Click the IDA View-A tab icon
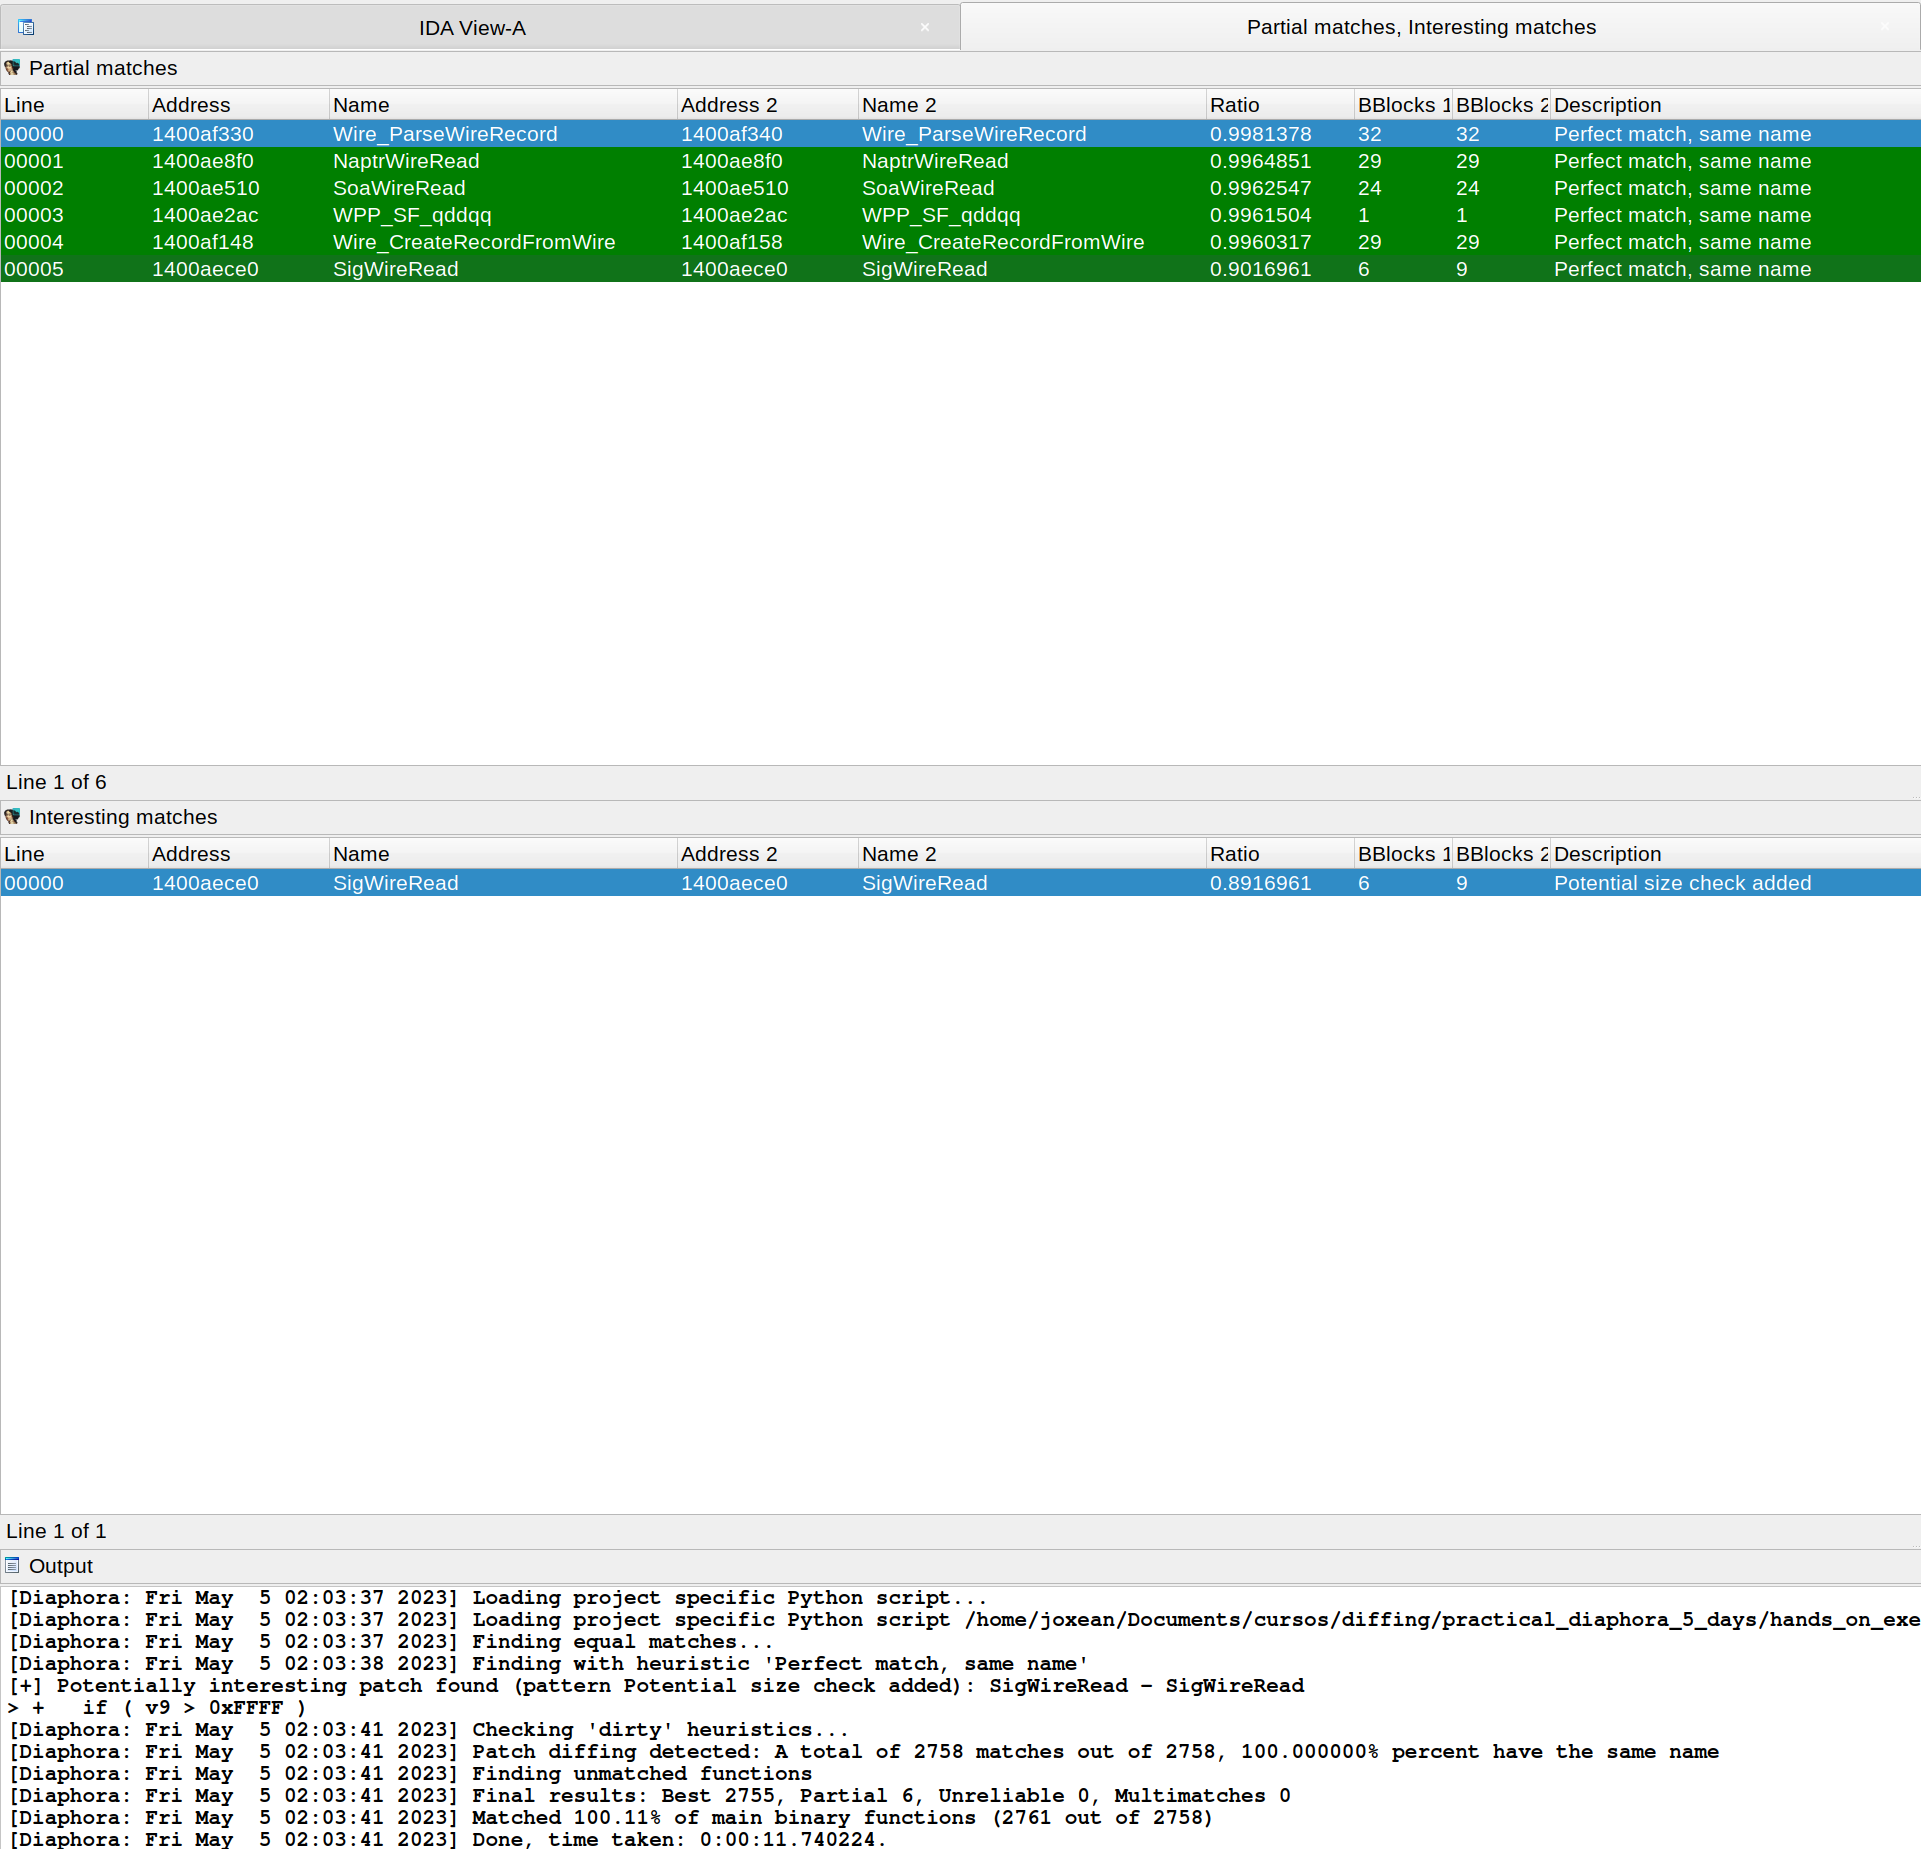1921x1849 pixels. click(x=26, y=27)
